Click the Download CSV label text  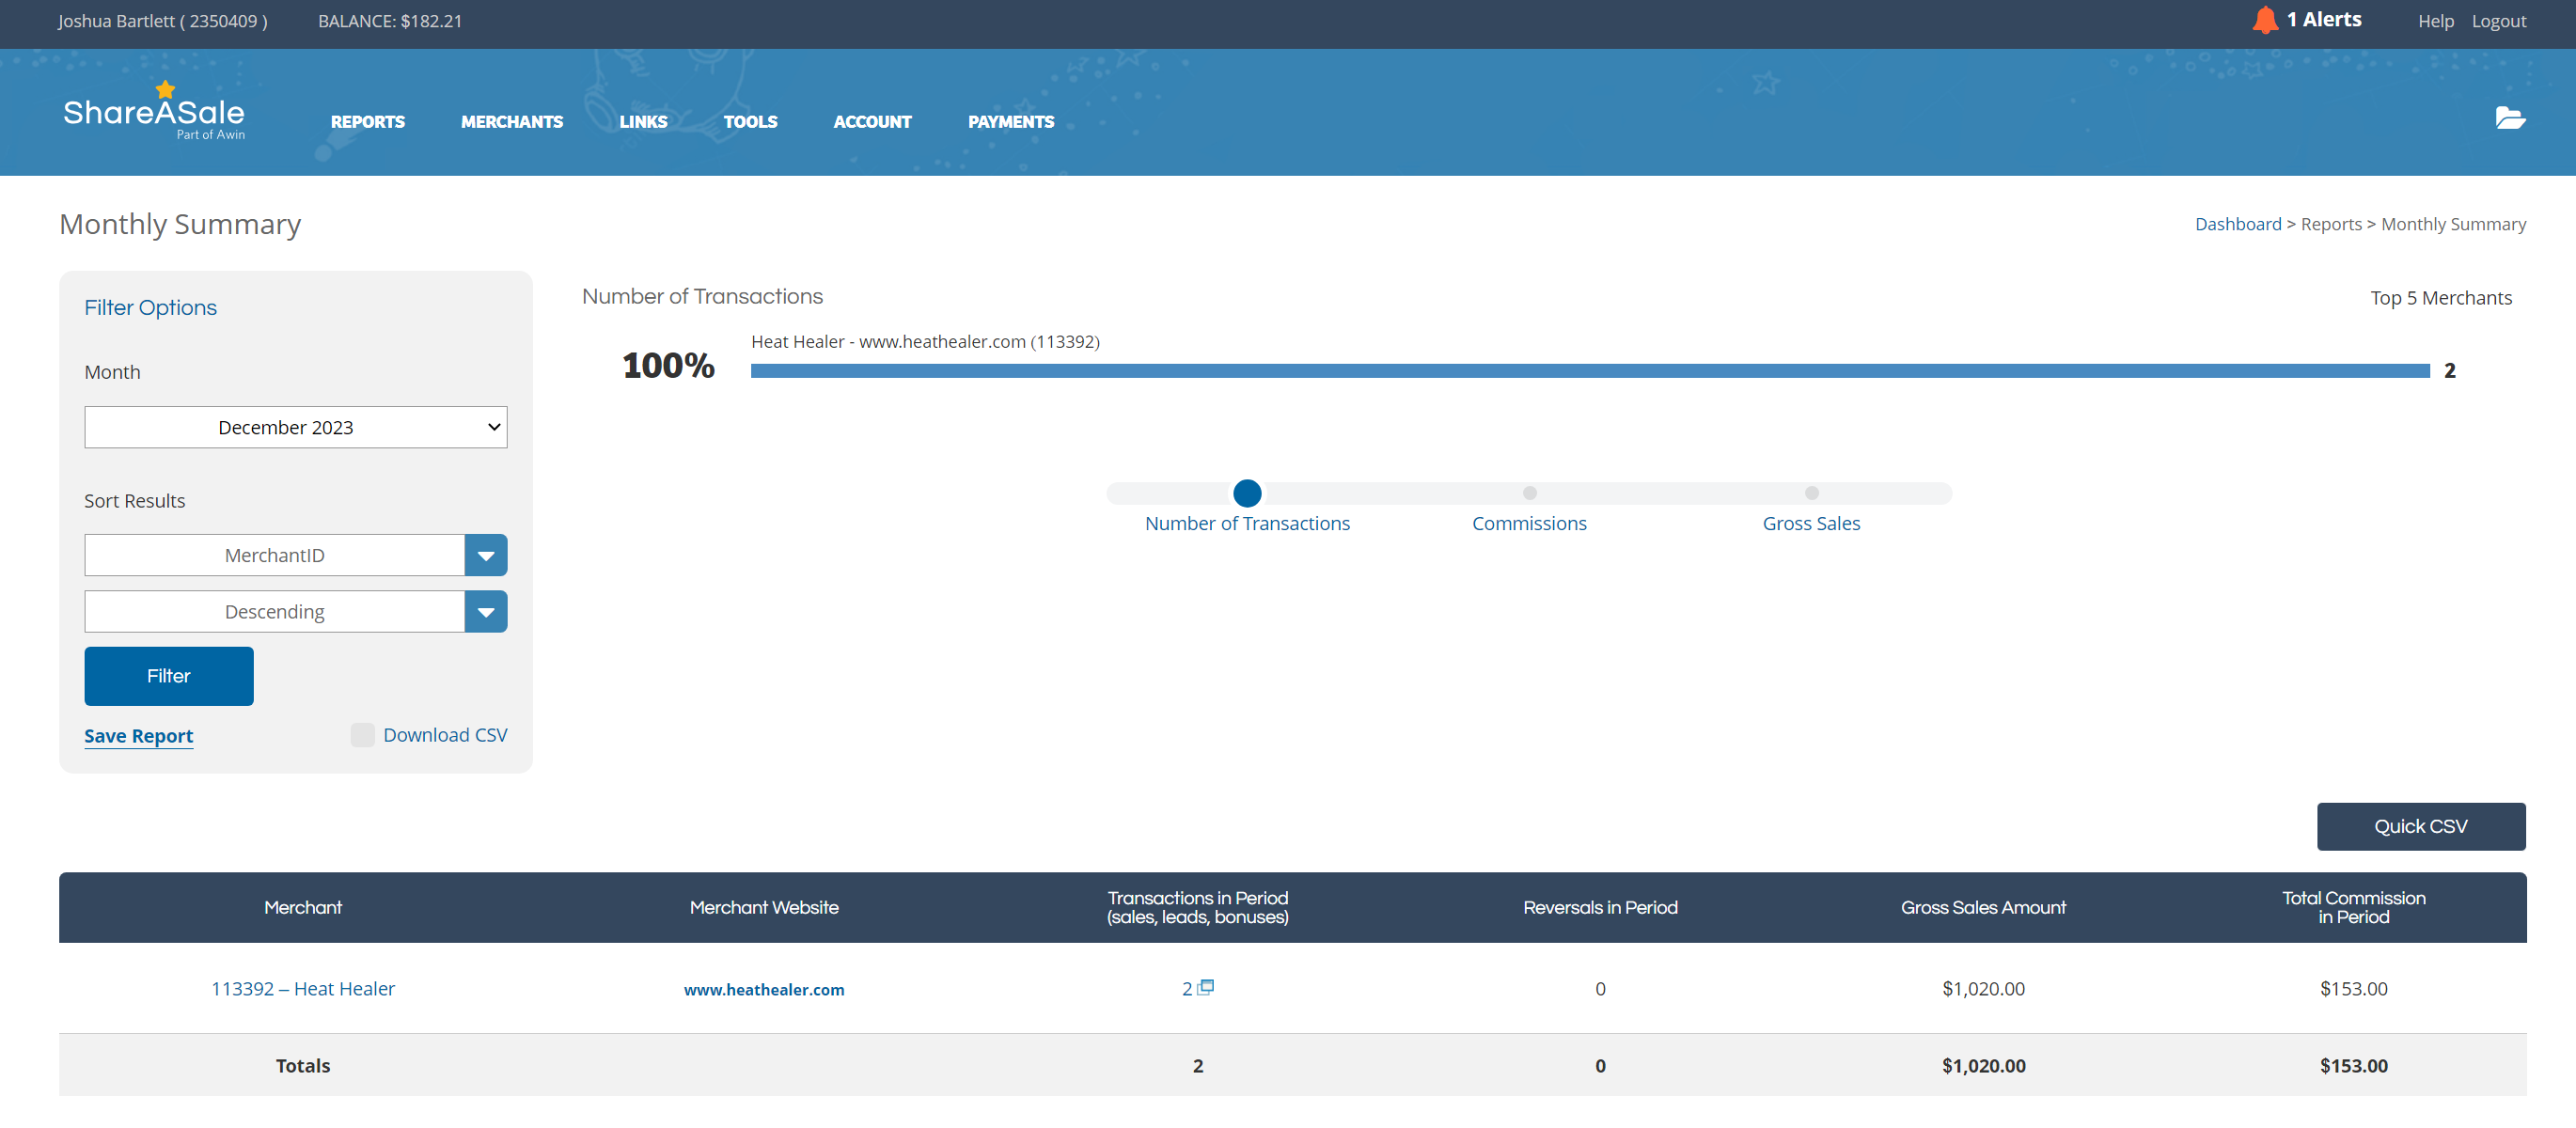click(x=445, y=735)
